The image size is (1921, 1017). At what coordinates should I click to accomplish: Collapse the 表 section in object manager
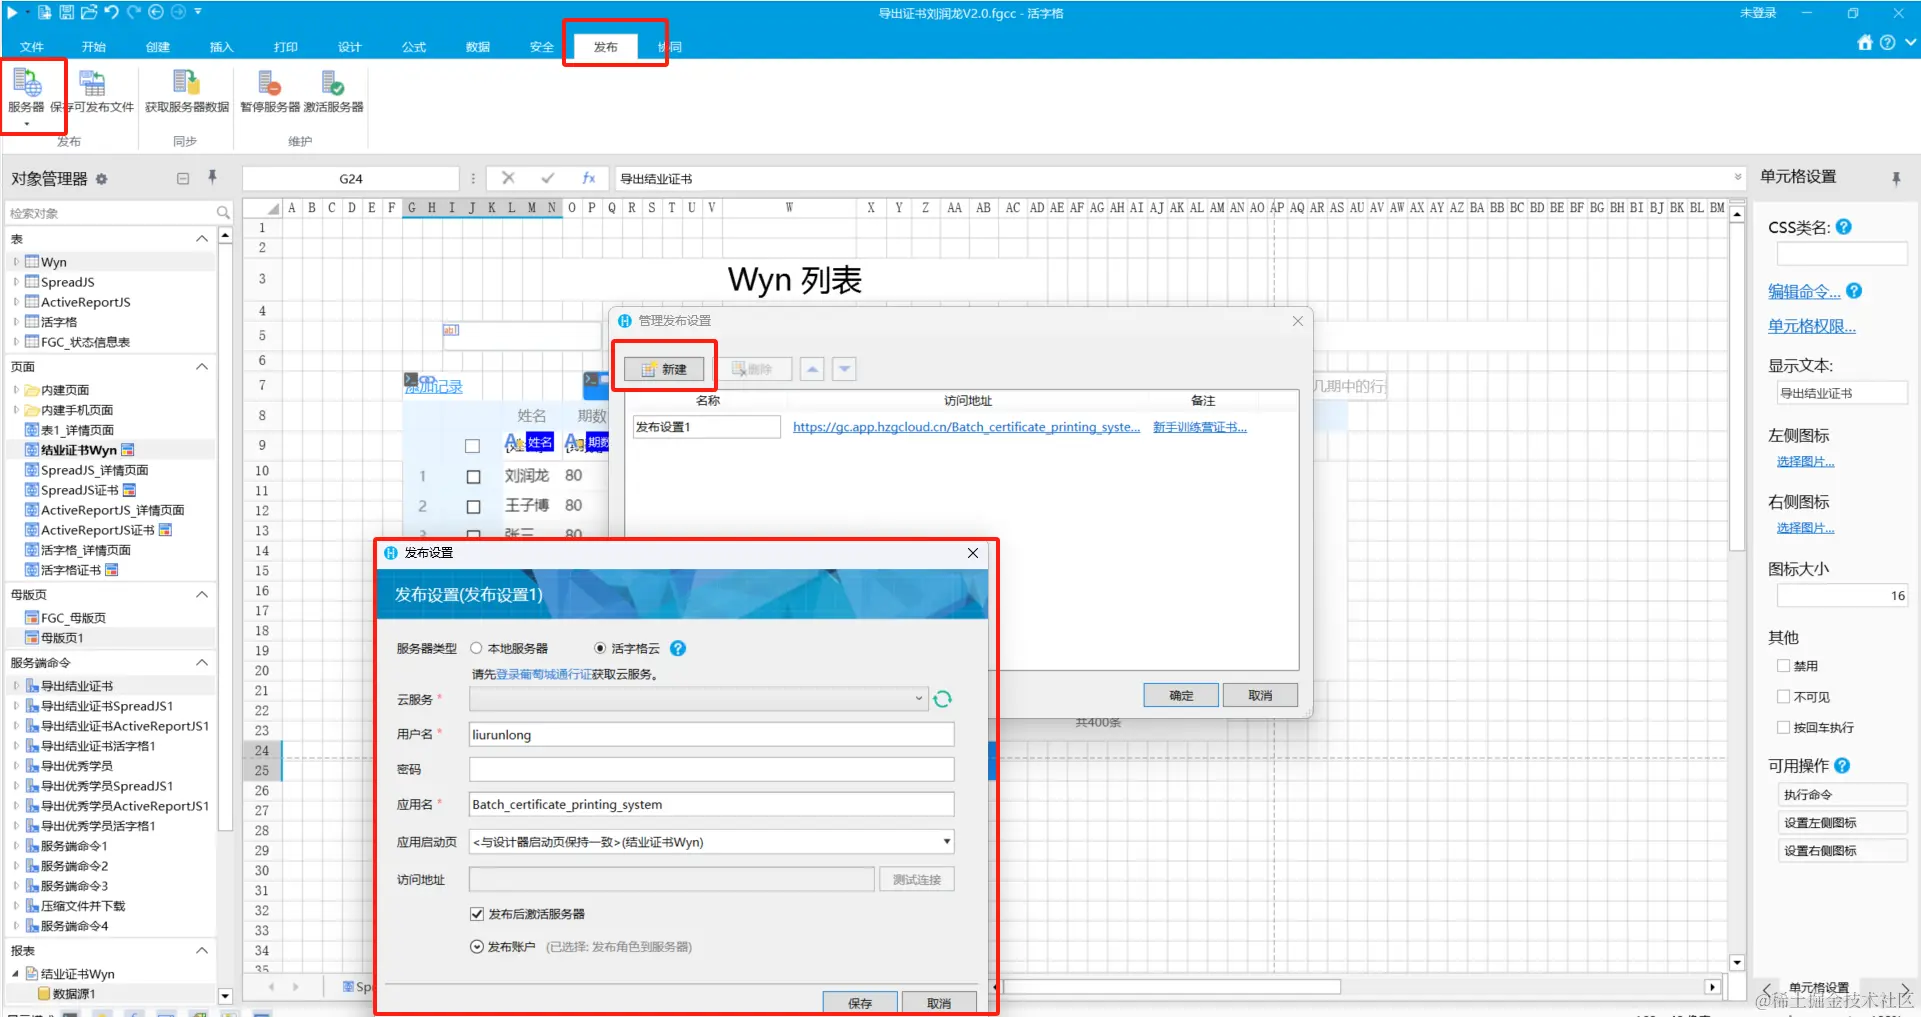(202, 239)
